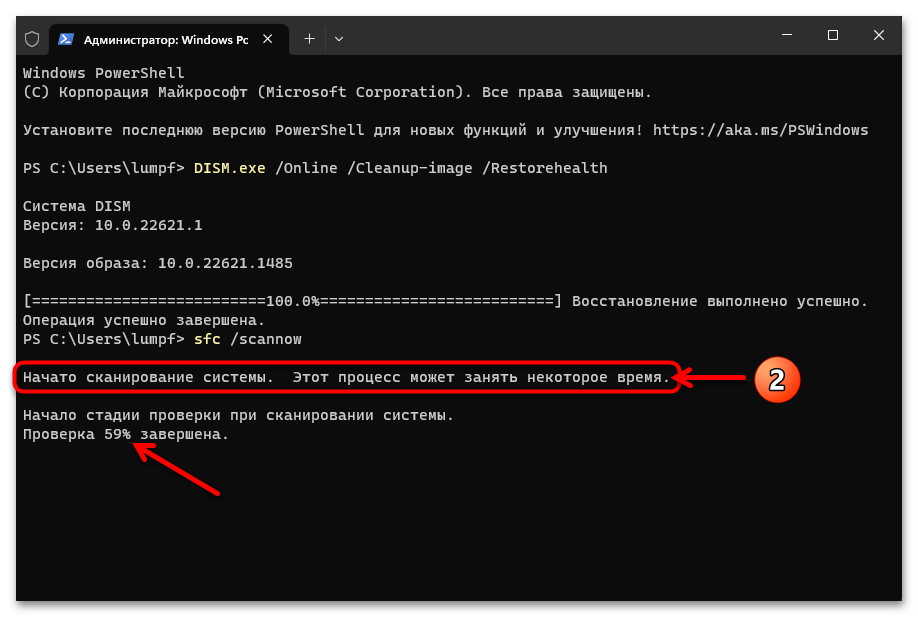Viewport: 918px width, 617px height.
Task: Close the Администратор: Windows PowerShell tab
Action: [x=268, y=39]
